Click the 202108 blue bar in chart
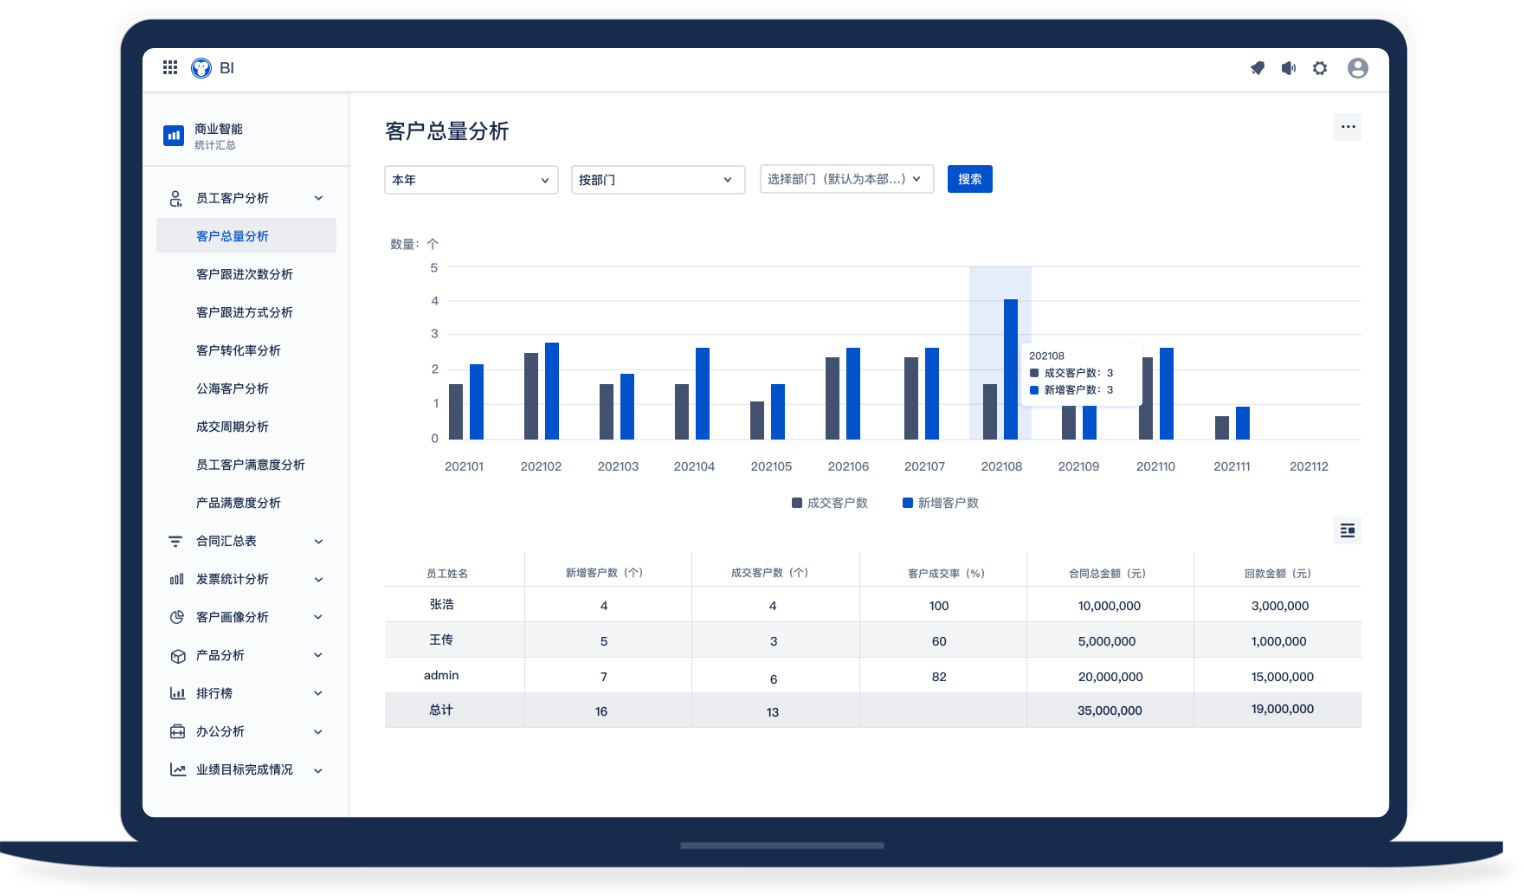Image resolution: width=1524 pixels, height=896 pixels. (1011, 370)
